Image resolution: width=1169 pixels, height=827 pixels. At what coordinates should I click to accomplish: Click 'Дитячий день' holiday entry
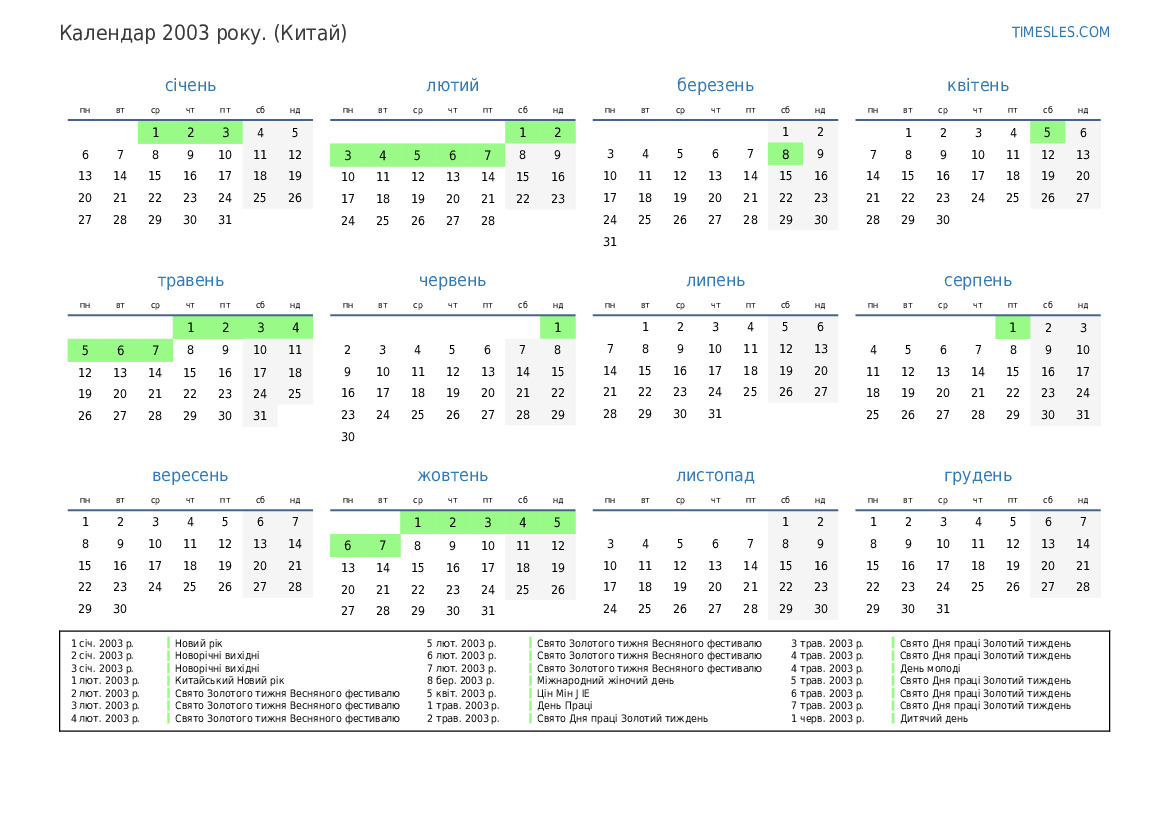(933, 718)
